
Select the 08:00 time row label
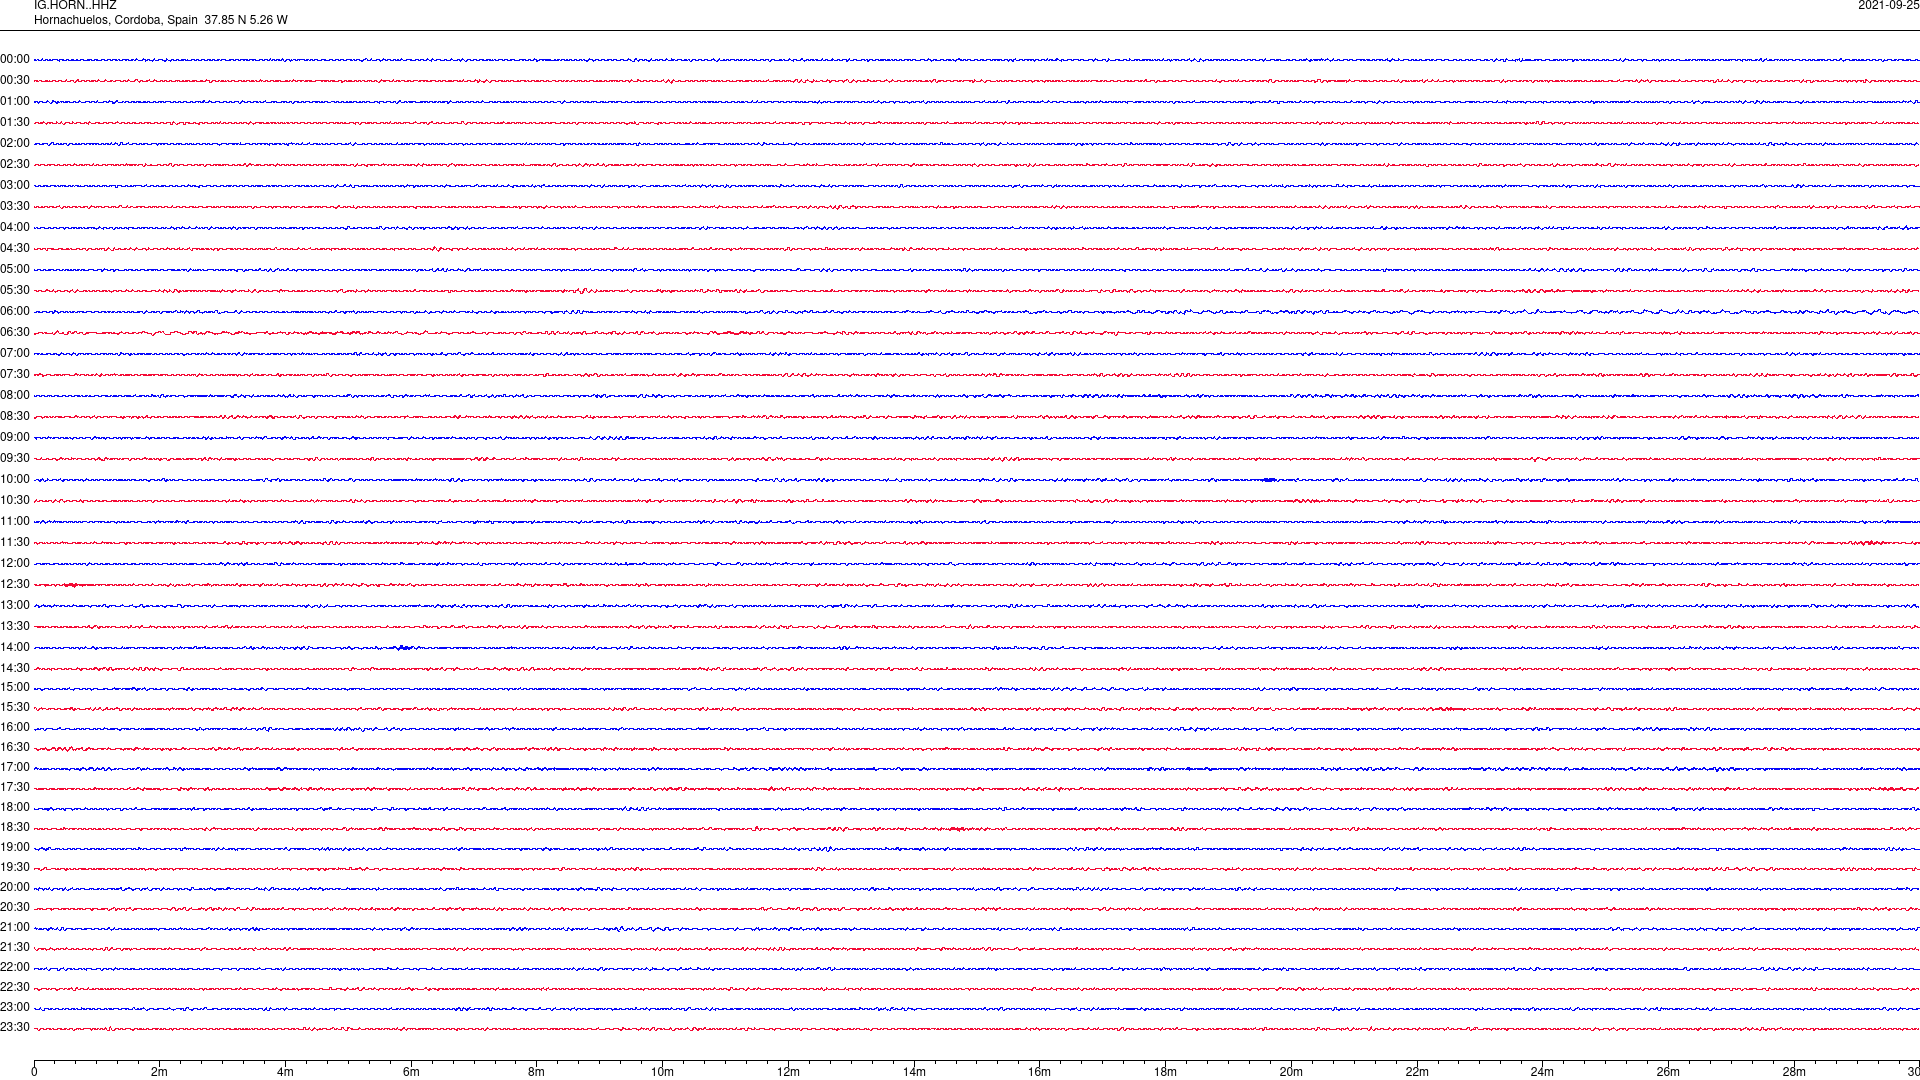[x=15, y=395]
